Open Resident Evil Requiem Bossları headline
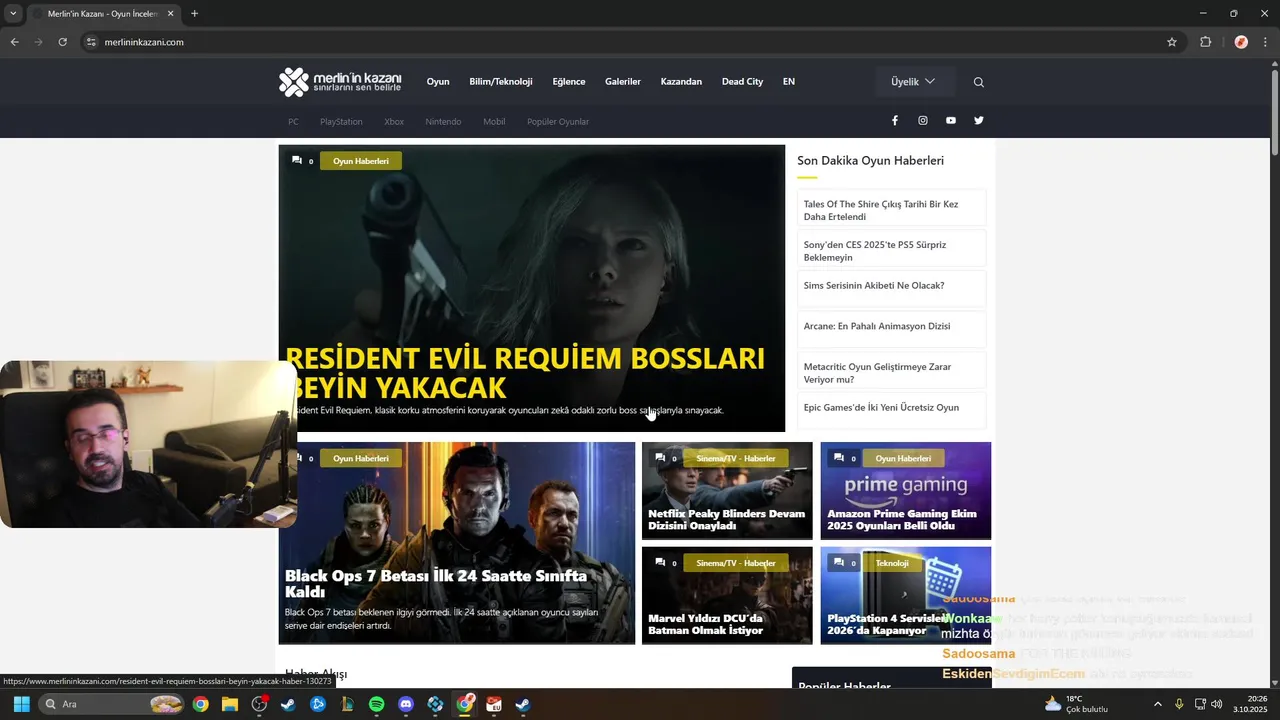 [524, 372]
